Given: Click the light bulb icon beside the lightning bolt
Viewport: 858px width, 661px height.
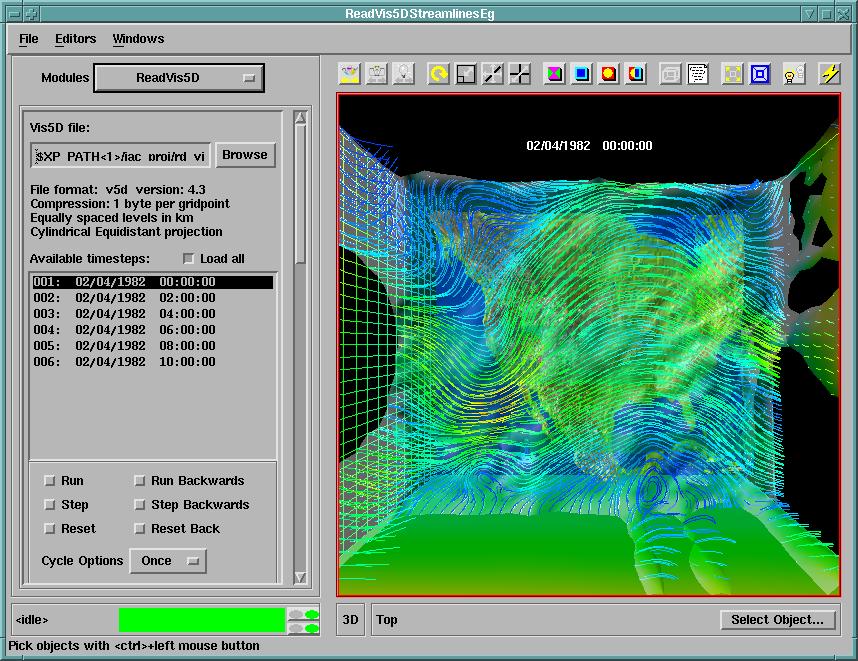Looking at the screenshot, I should coord(794,74).
